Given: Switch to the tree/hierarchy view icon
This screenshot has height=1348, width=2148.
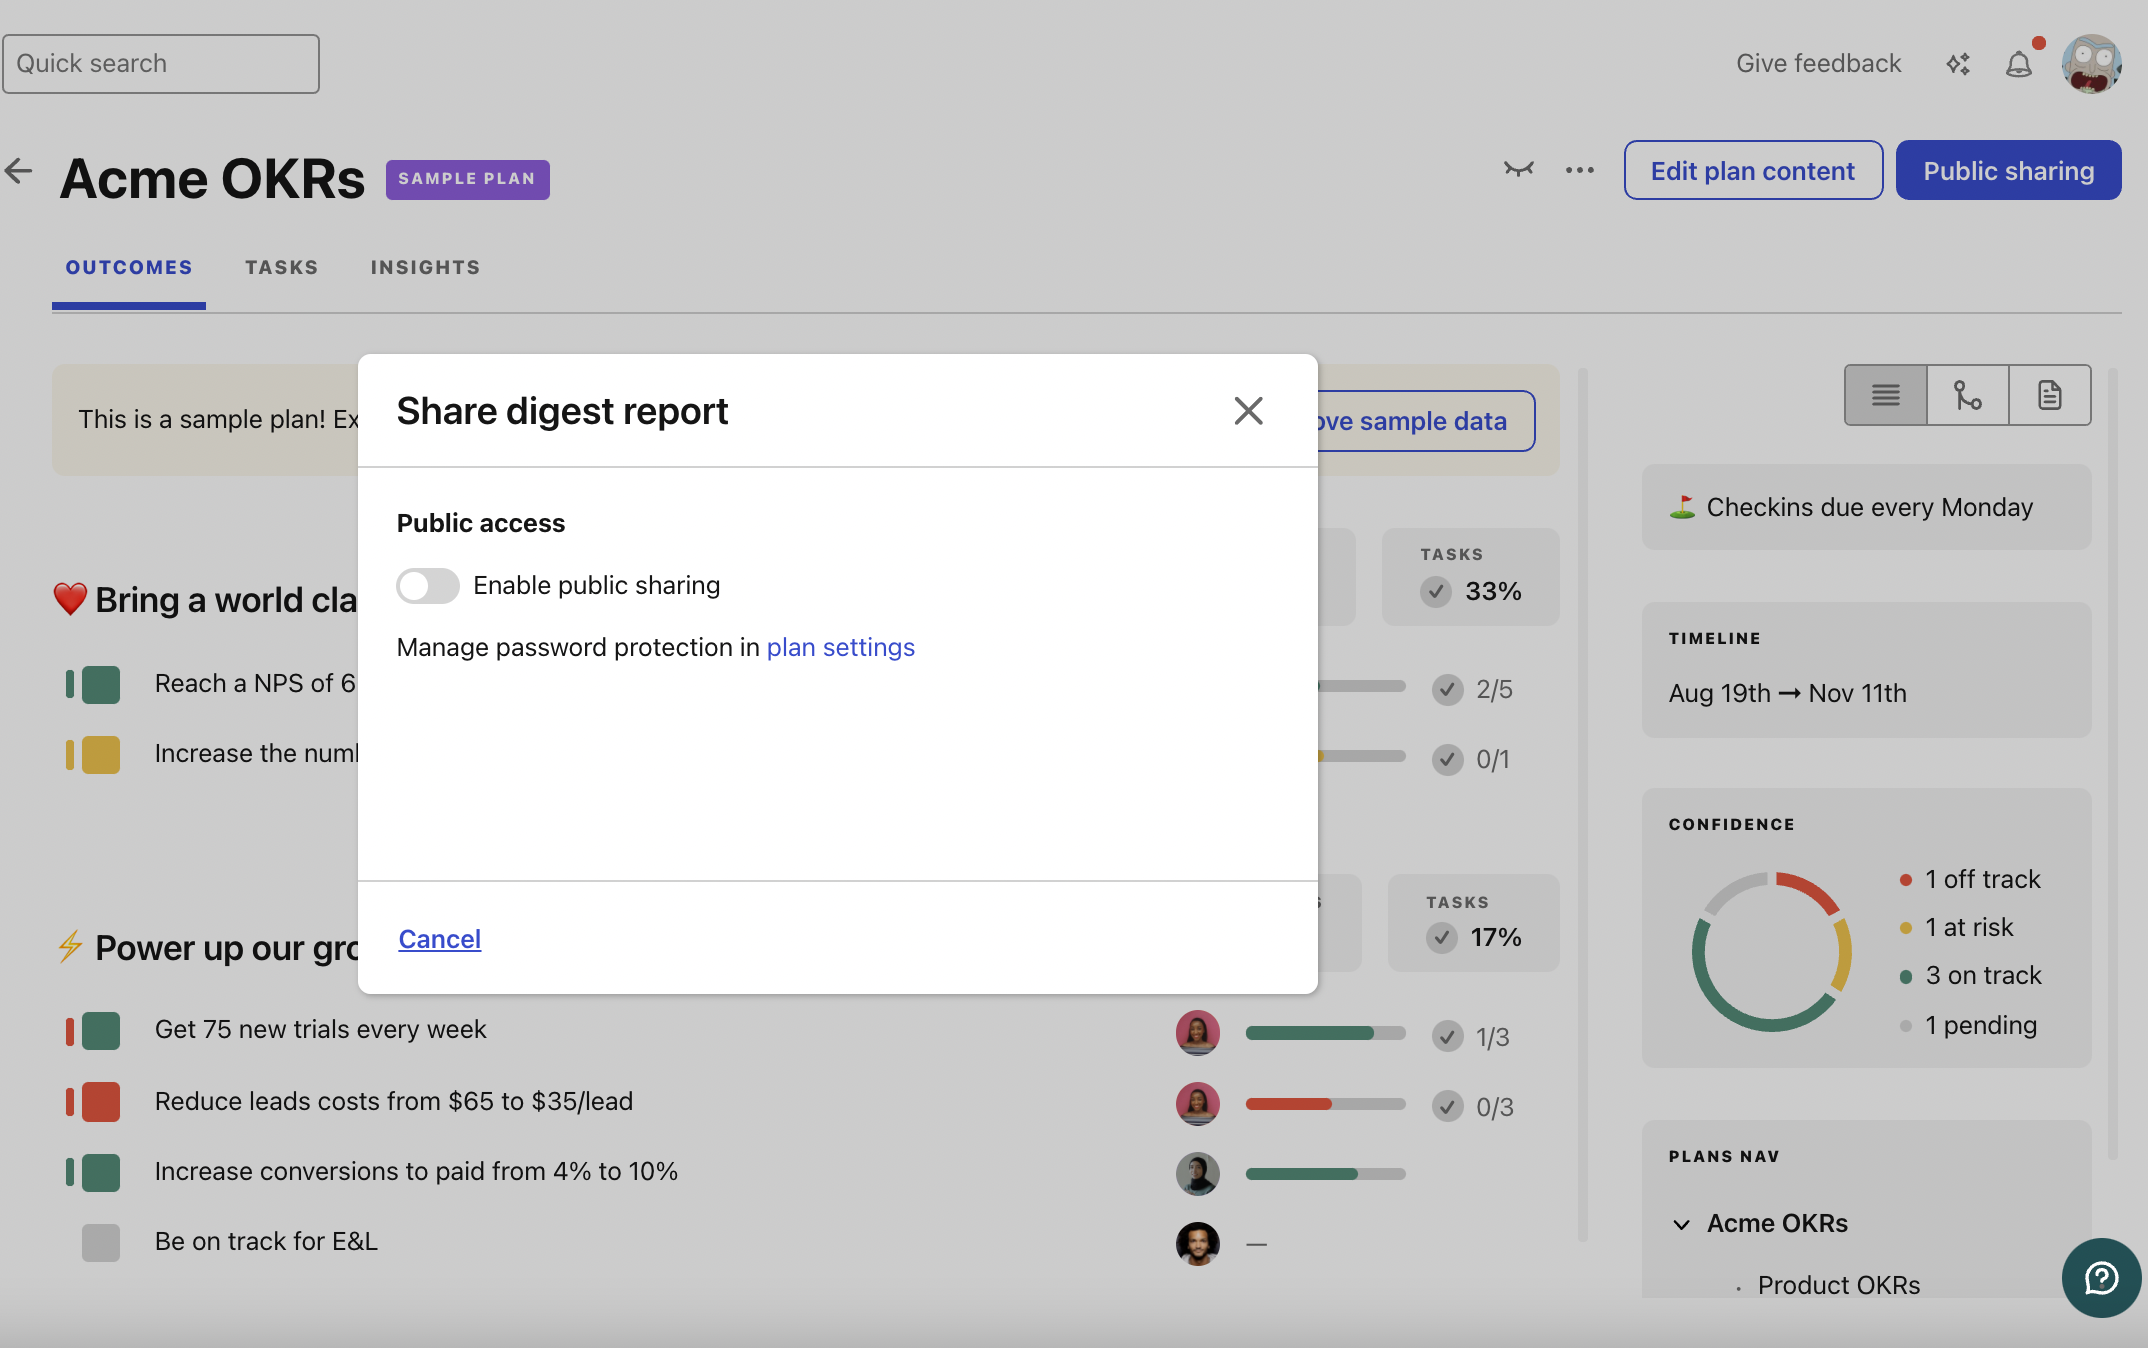Looking at the screenshot, I should tap(1967, 395).
